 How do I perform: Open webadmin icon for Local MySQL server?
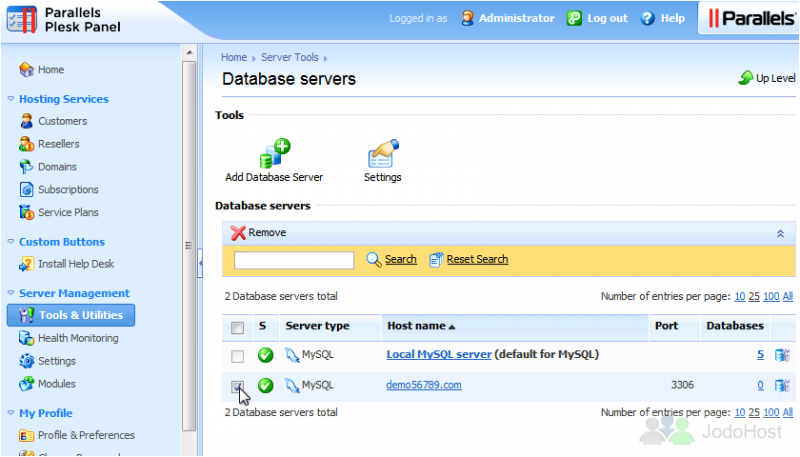[782, 355]
